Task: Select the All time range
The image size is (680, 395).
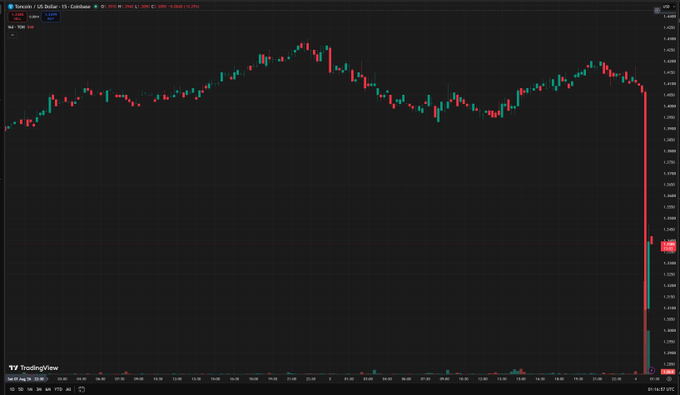Action: pos(68,389)
